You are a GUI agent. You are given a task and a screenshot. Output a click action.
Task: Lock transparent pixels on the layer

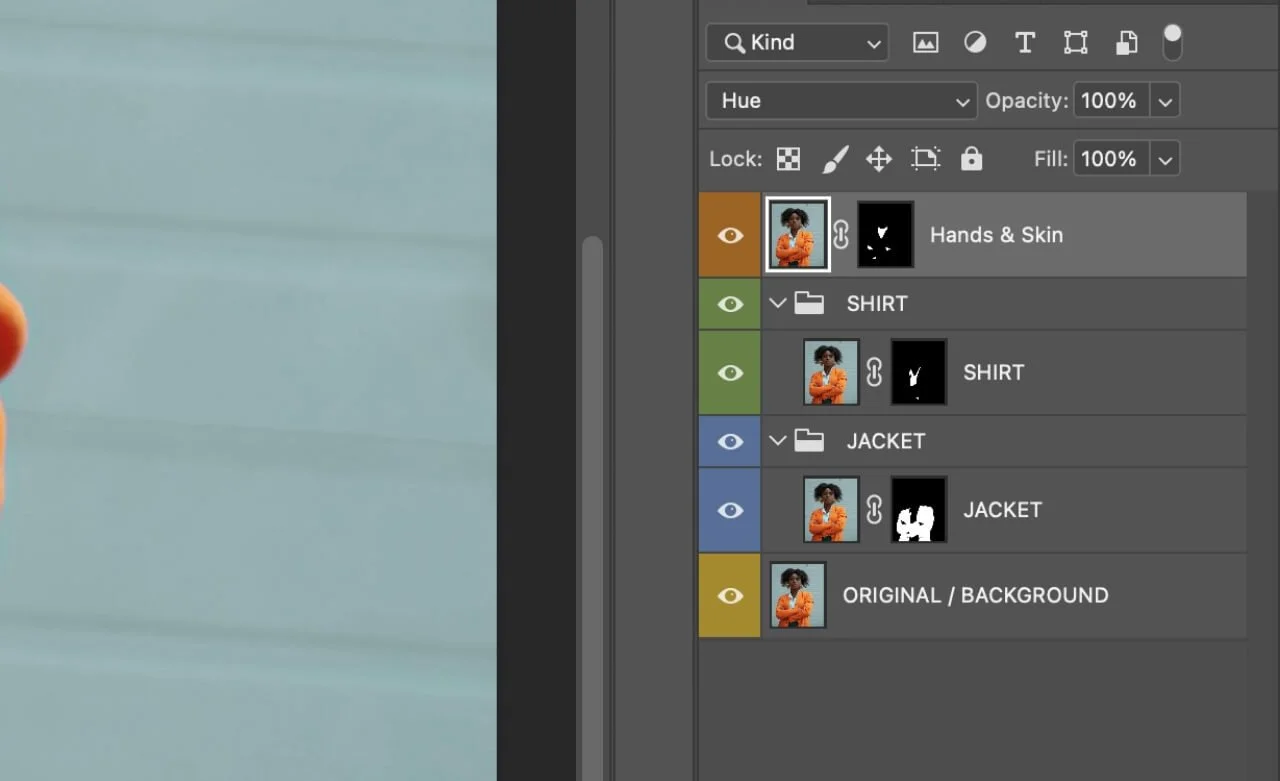coord(788,158)
